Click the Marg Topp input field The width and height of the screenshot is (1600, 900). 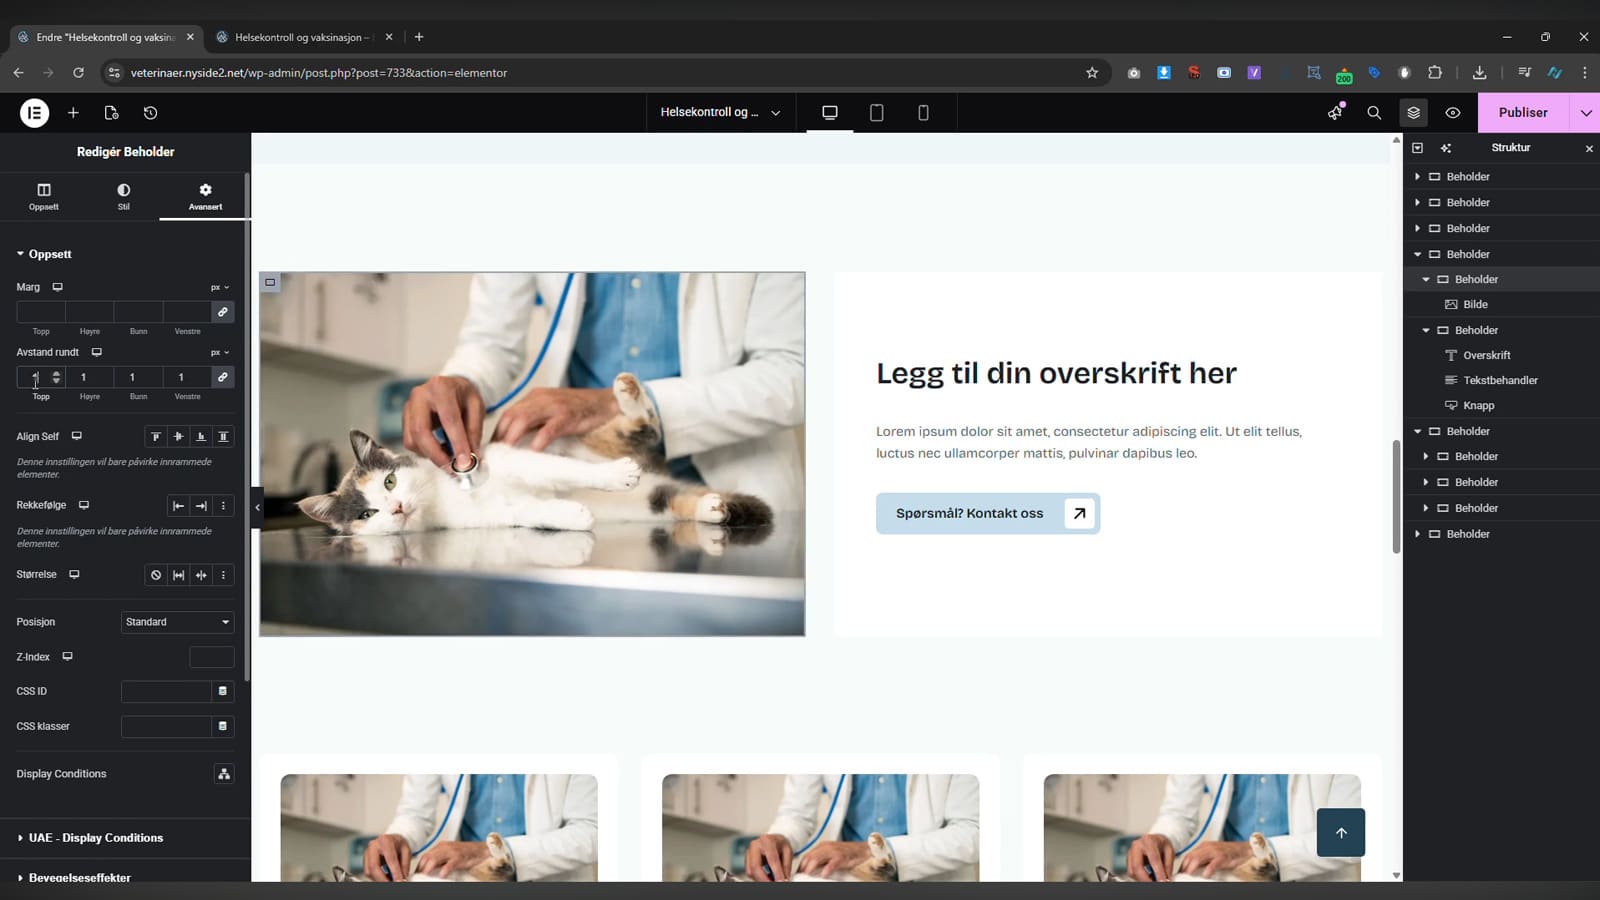[x=41, y=312]
